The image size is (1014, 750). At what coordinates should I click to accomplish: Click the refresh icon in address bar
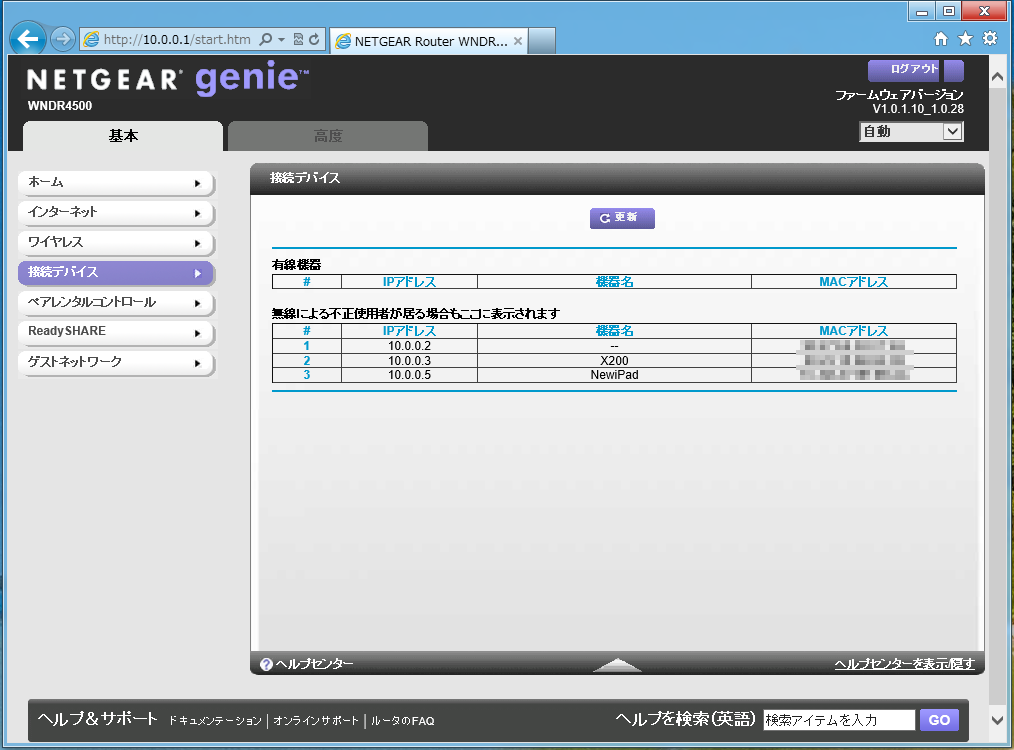click(314, 40)
